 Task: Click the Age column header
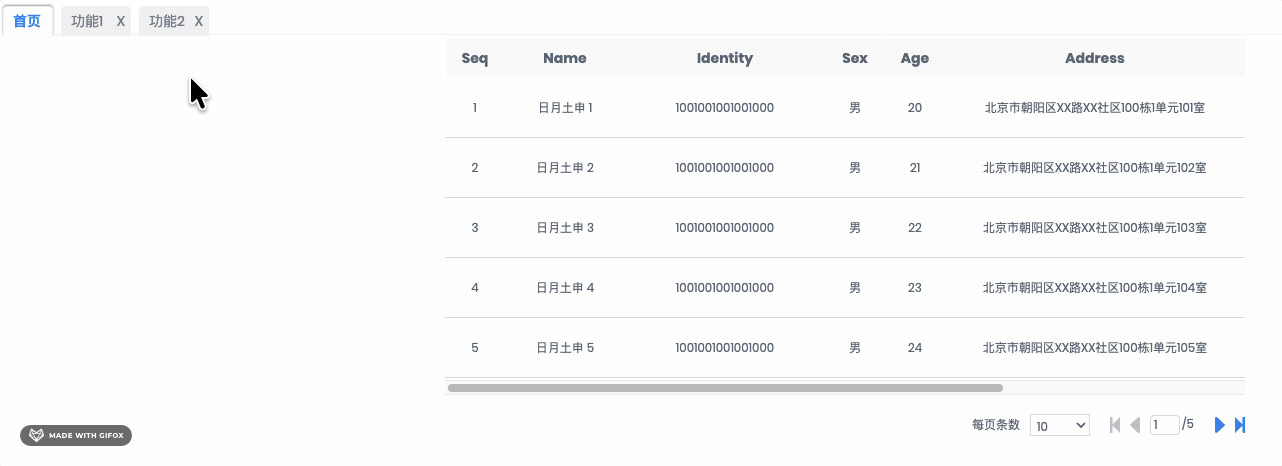tap(915, 58)
